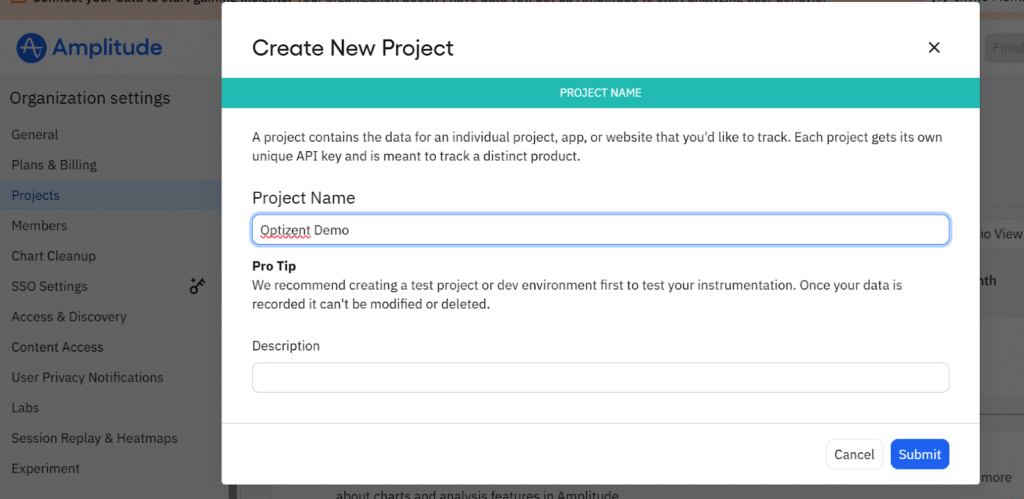This screenshot has height=499, width=1024.
Task: Click the Amplitude logo icon
Action: [x=32, y=47]
